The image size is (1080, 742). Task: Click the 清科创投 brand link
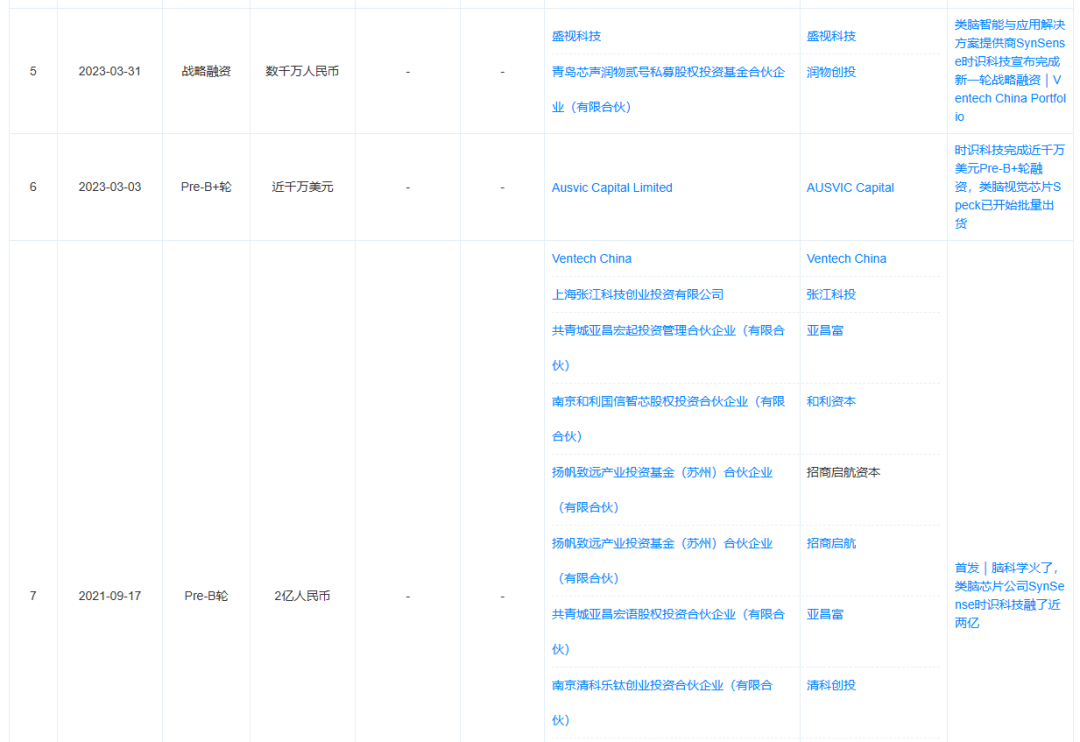(831, 685)
